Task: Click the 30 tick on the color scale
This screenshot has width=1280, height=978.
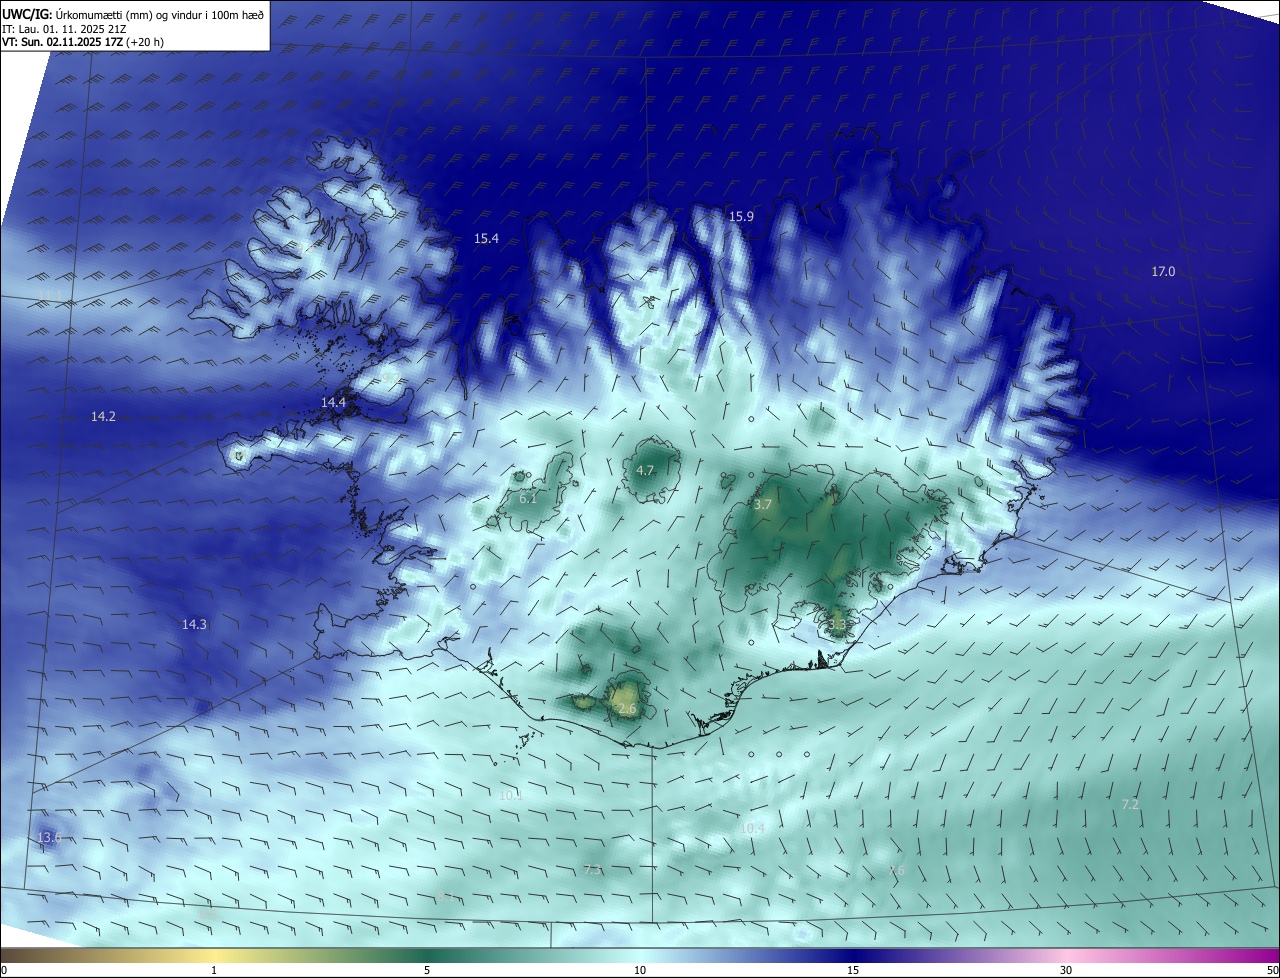Action: tap(1066, 970)
